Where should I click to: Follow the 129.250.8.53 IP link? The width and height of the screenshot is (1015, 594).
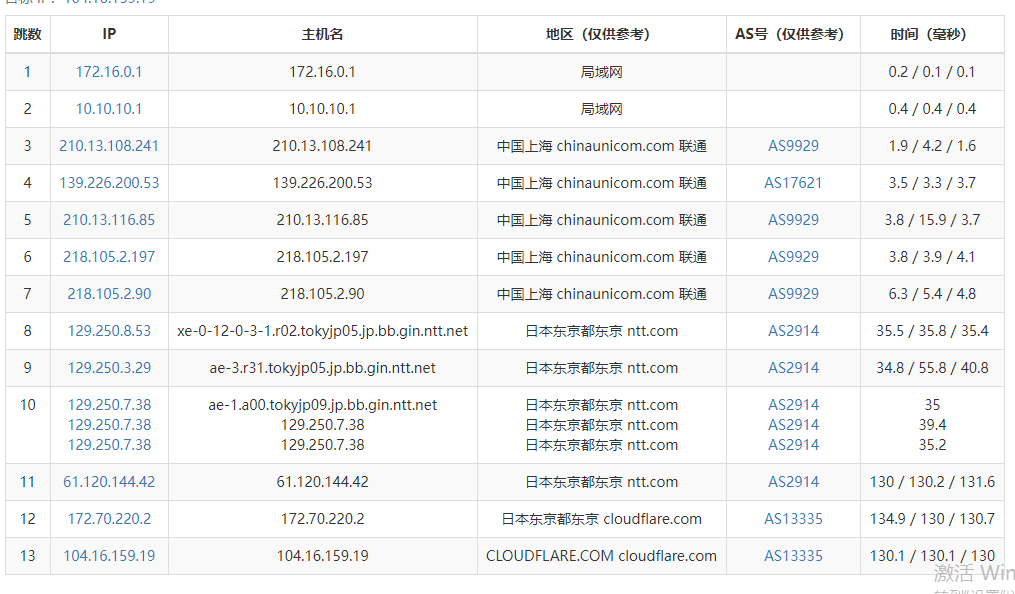[x=109, y=331]
